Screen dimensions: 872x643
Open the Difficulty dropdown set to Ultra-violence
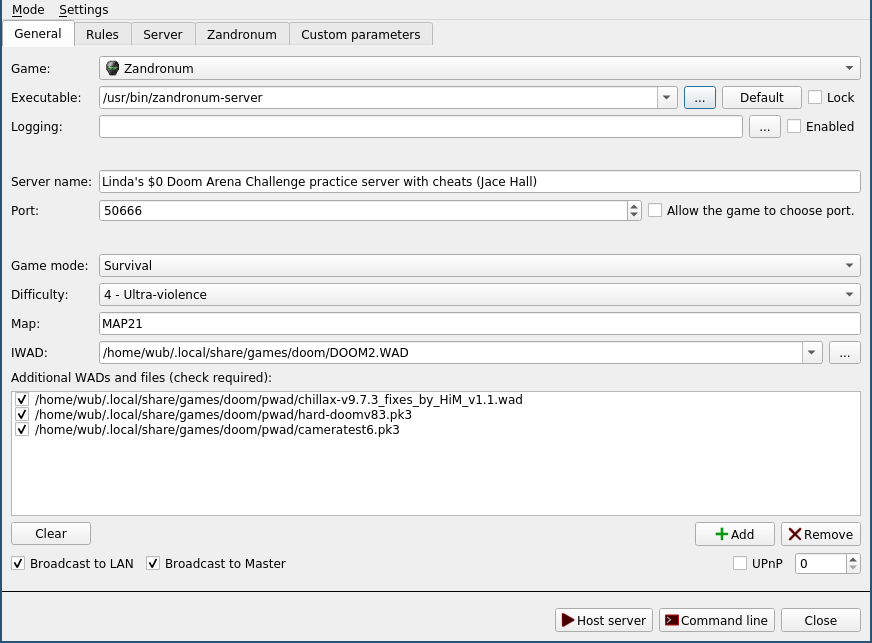pos(479,295)
